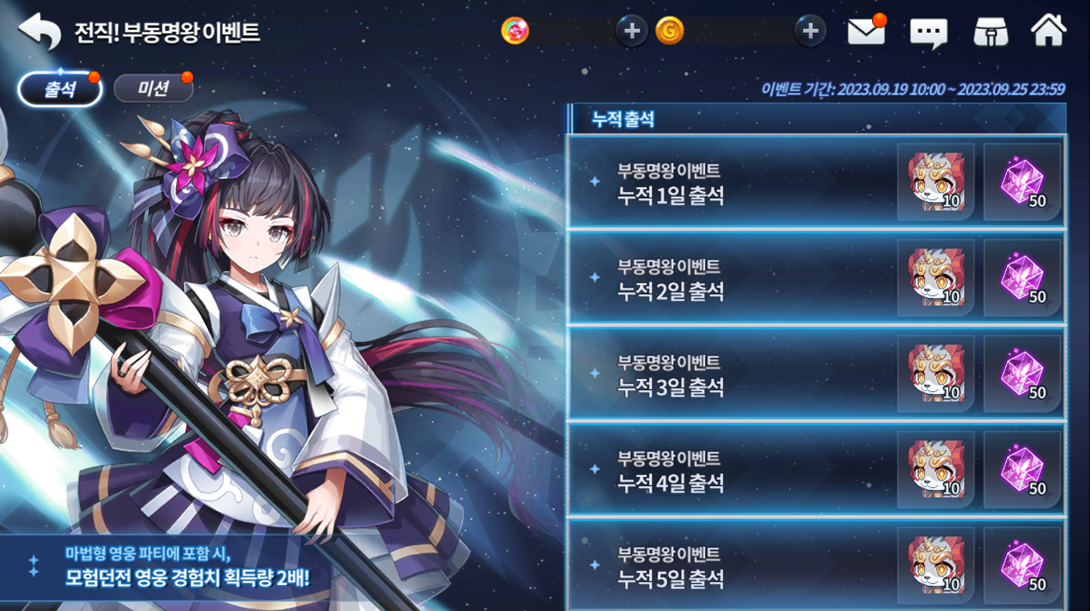
Task: View purple crystal reward for 누적 3일 출석
Action: tap(1023, 374)
